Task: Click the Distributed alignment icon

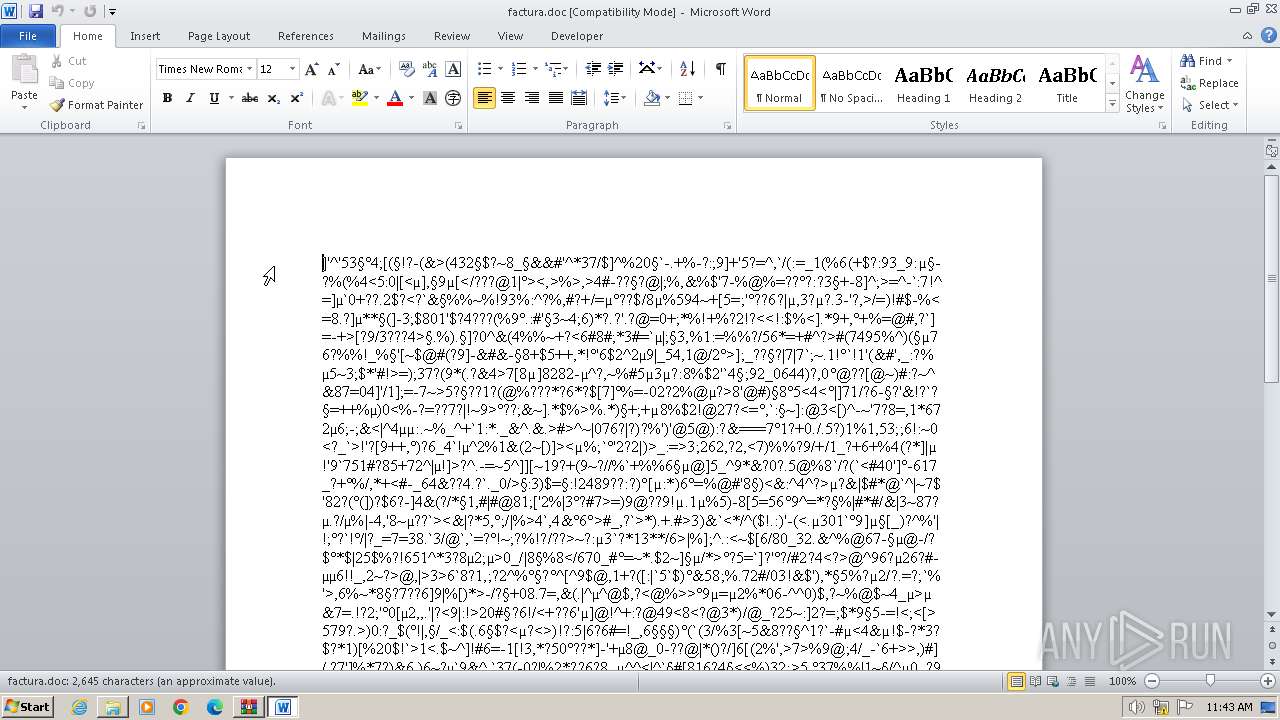Action: [x=579, y=98]
